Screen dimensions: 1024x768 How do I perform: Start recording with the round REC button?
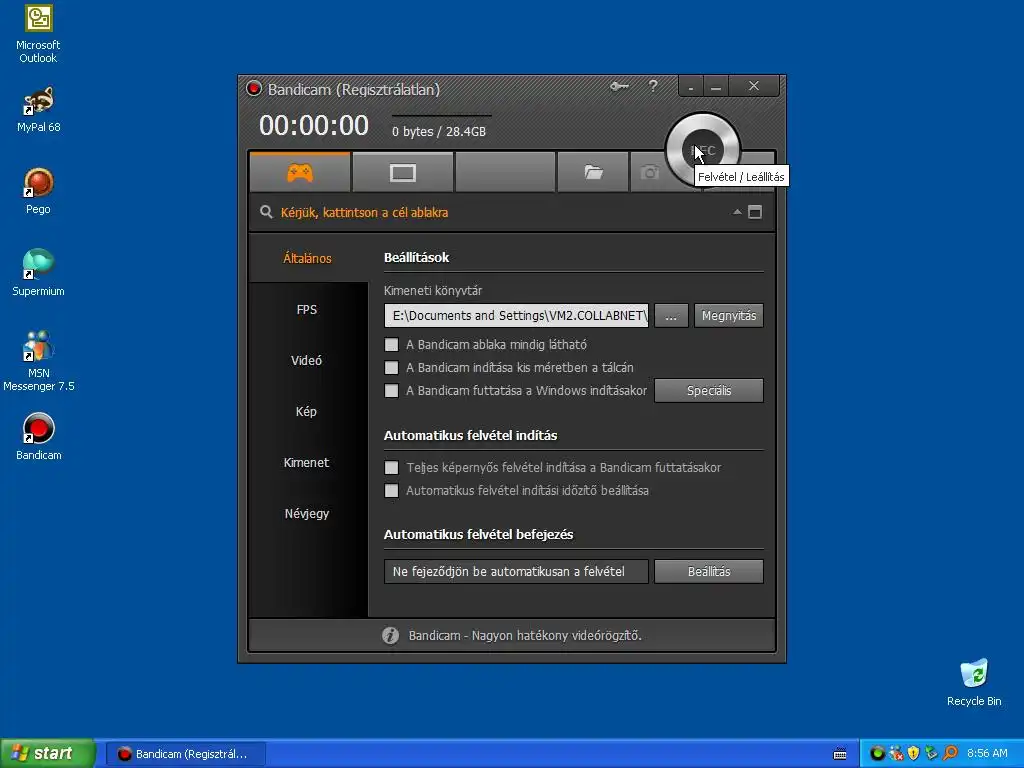[703, 150]
